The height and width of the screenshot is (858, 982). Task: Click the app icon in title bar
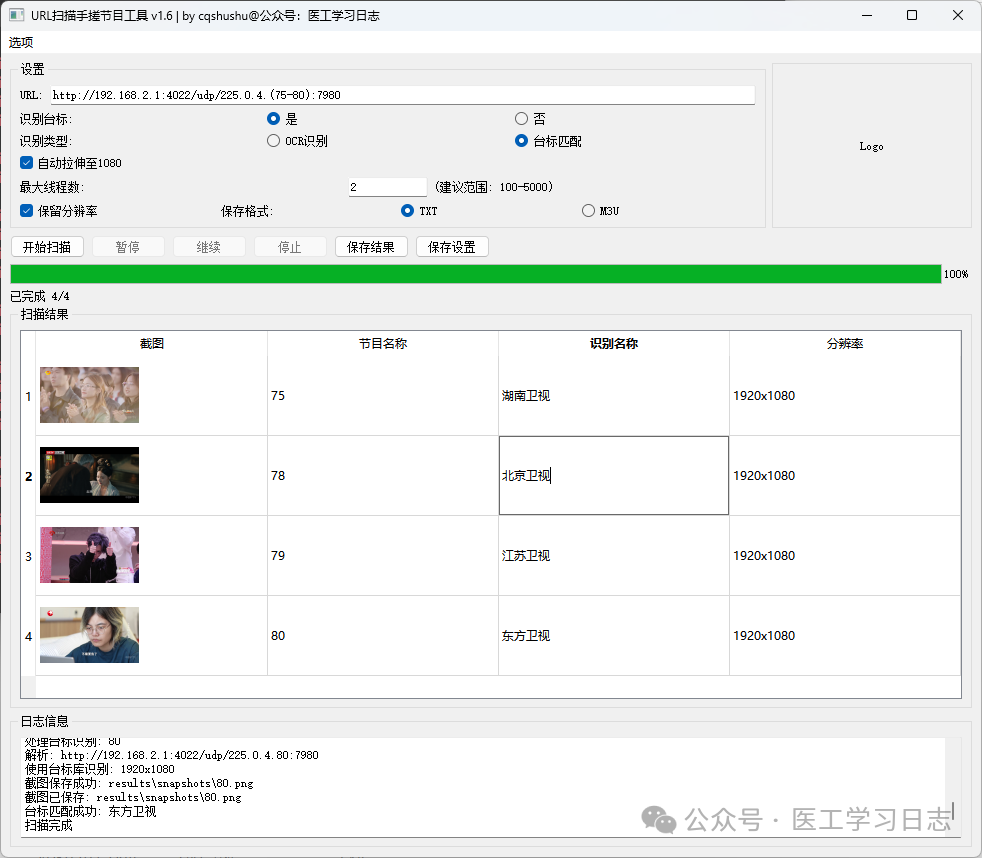(x=17, y=15)
